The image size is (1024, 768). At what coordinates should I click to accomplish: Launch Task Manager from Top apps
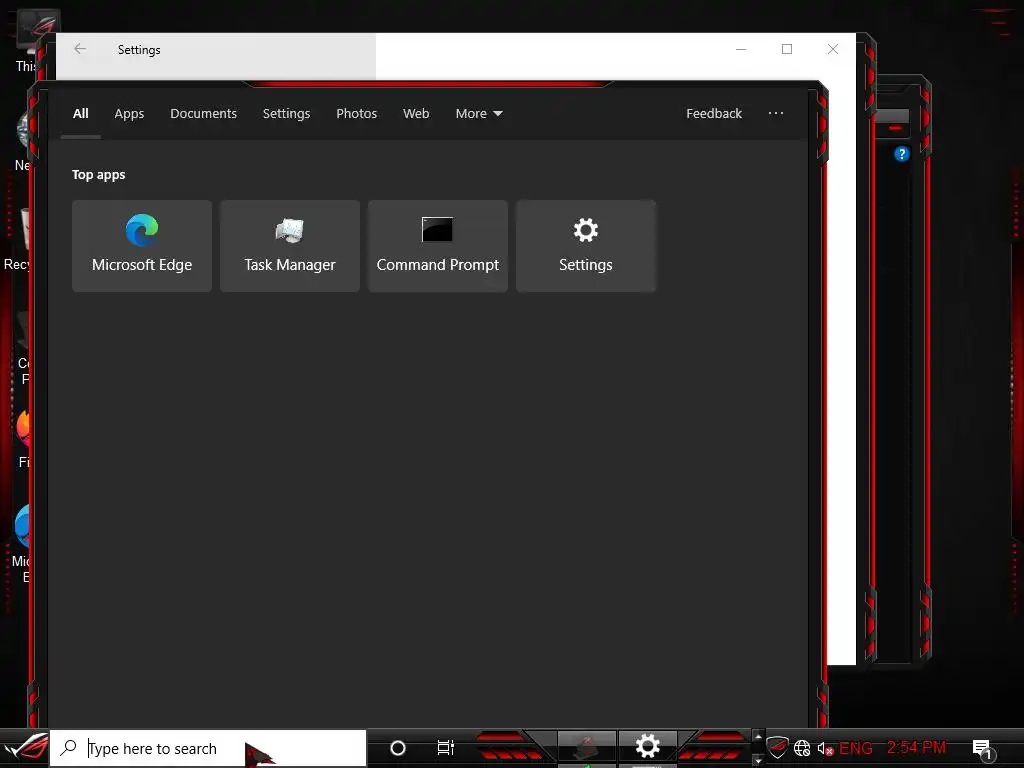coord(290,246)
